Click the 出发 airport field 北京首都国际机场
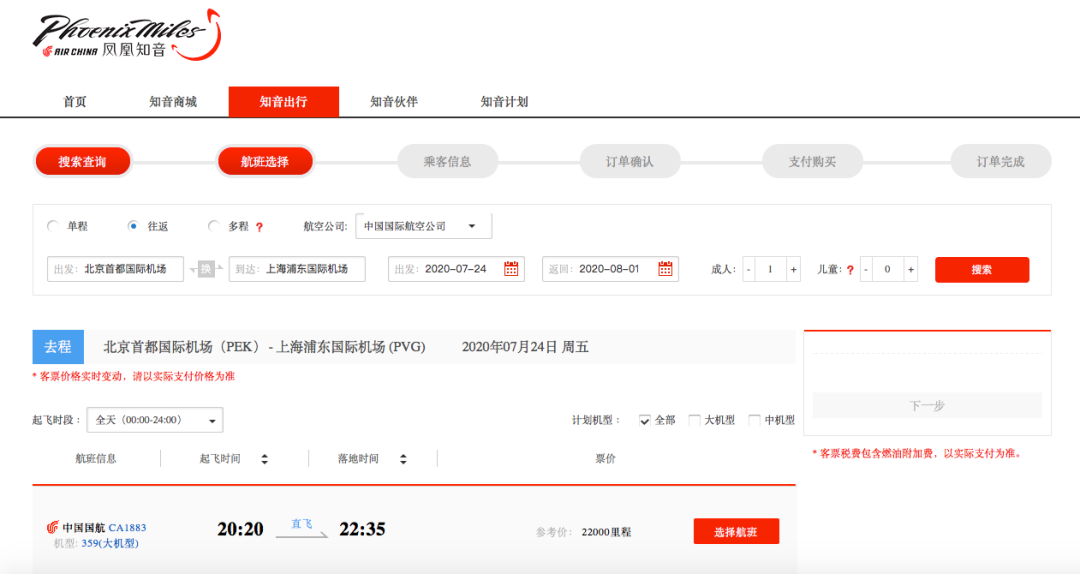 [115, 269]
